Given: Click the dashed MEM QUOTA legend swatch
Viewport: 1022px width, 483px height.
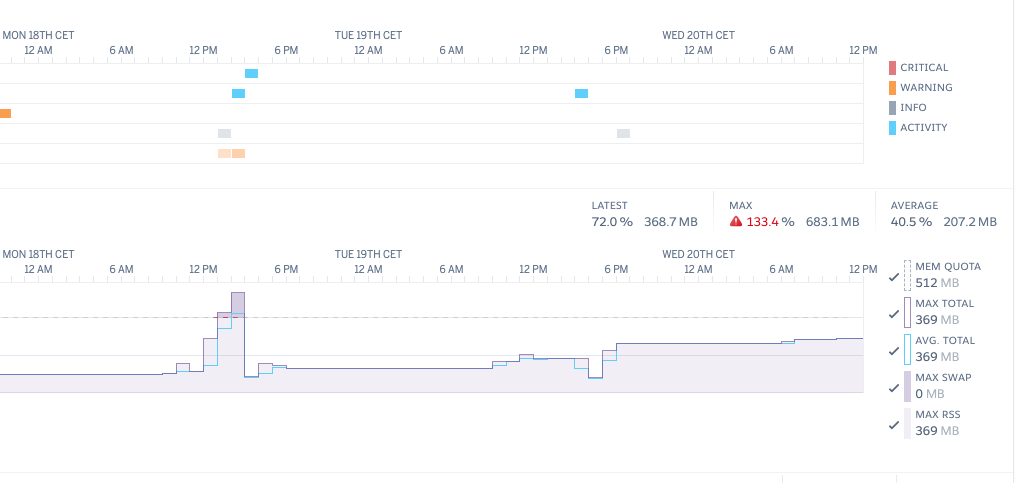Looking at the screenshot, I should point(907,275).
